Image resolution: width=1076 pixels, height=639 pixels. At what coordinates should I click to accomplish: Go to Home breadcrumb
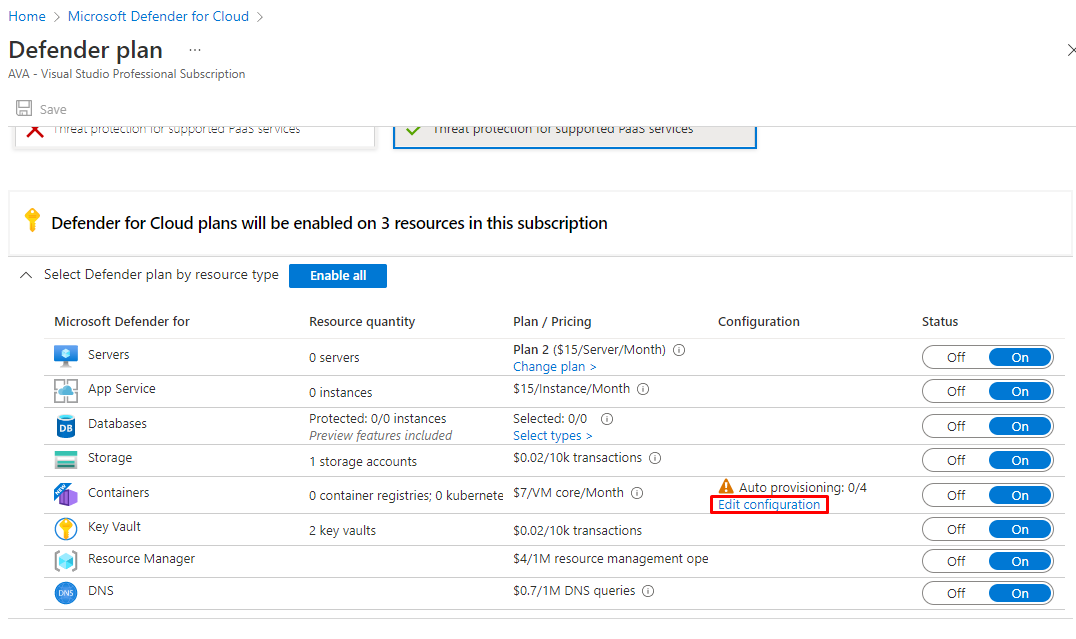coord(27,16)
